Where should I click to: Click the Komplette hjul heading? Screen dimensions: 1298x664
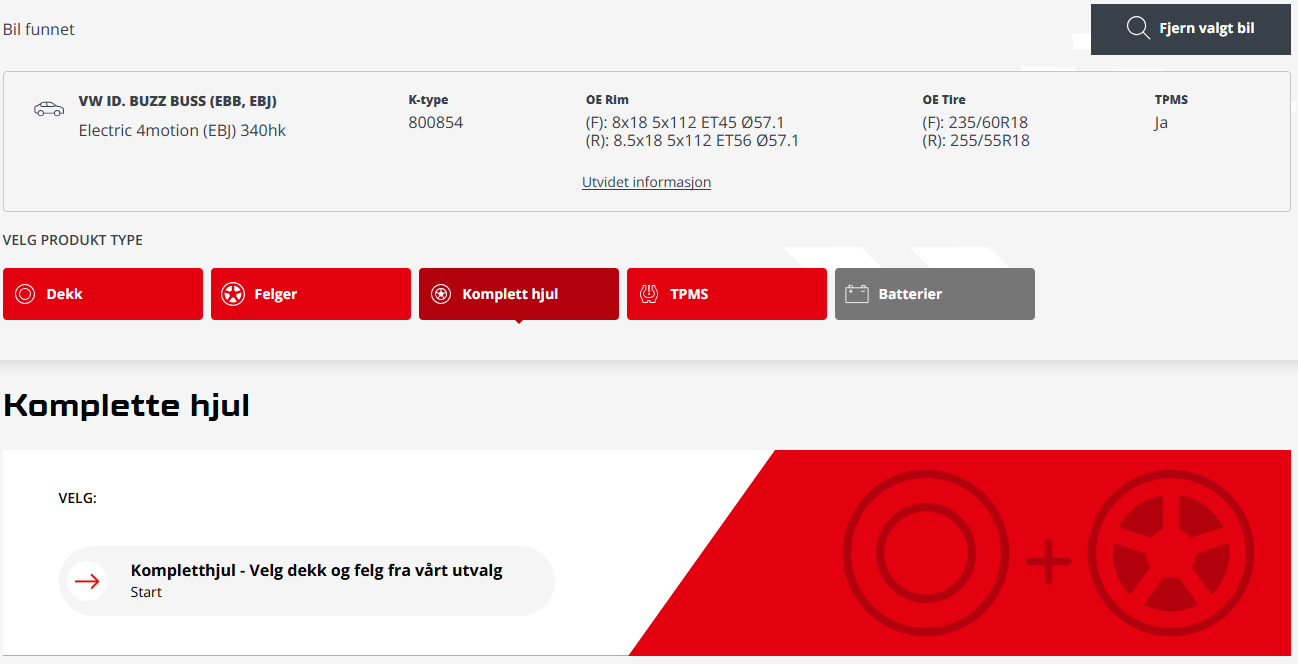click(127, 405)
